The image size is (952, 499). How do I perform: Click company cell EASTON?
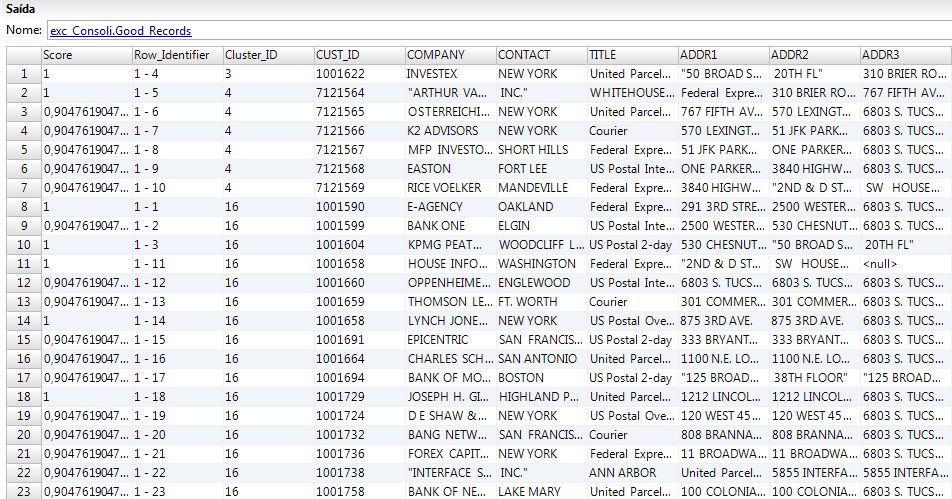coord(451,169)
